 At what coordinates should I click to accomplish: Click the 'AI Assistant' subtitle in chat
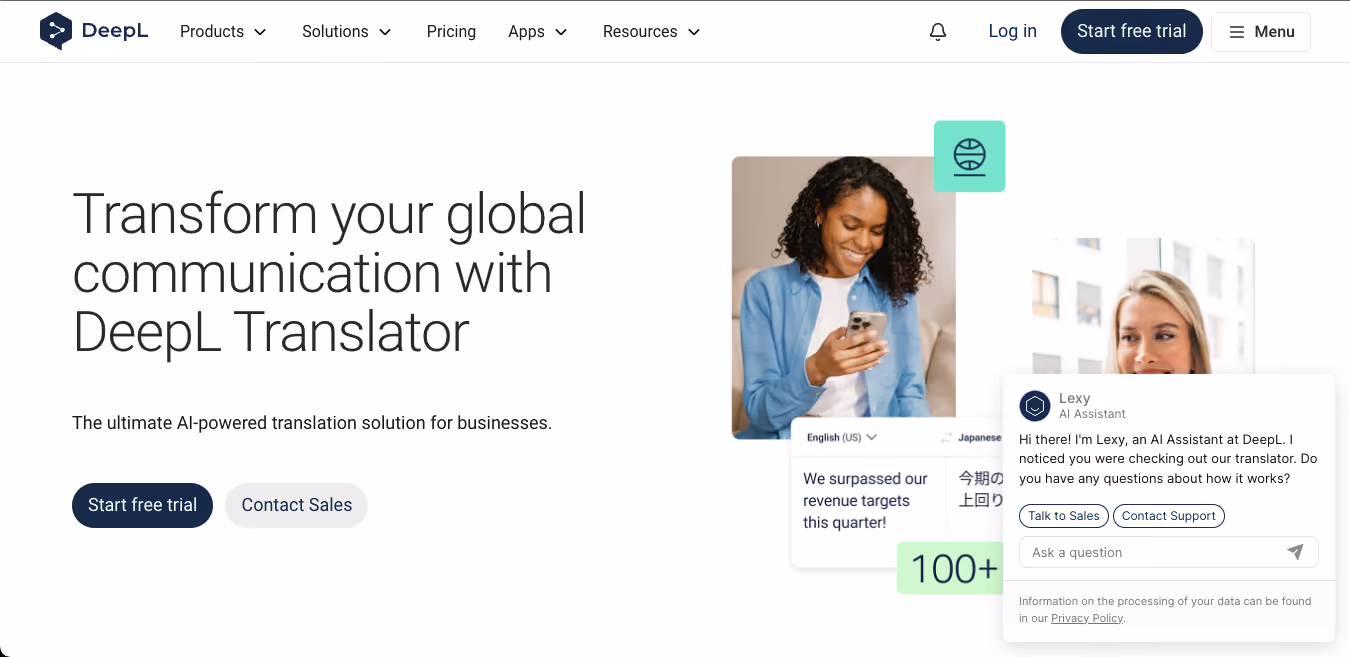(1092, 414)
